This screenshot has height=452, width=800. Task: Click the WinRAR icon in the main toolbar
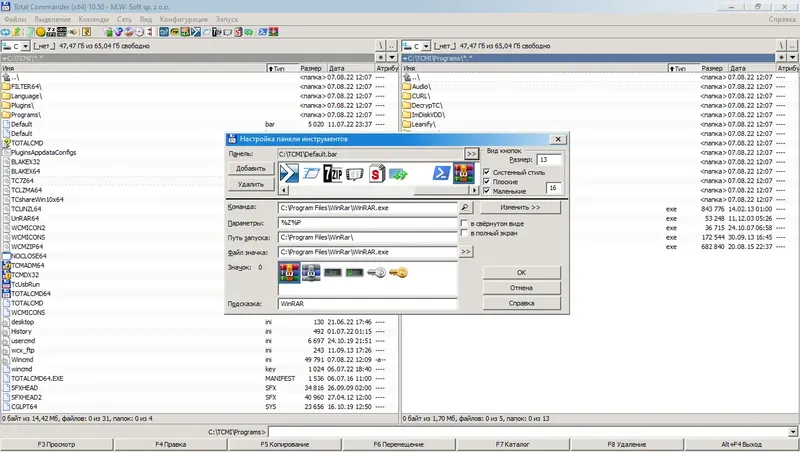pos(273,32)
